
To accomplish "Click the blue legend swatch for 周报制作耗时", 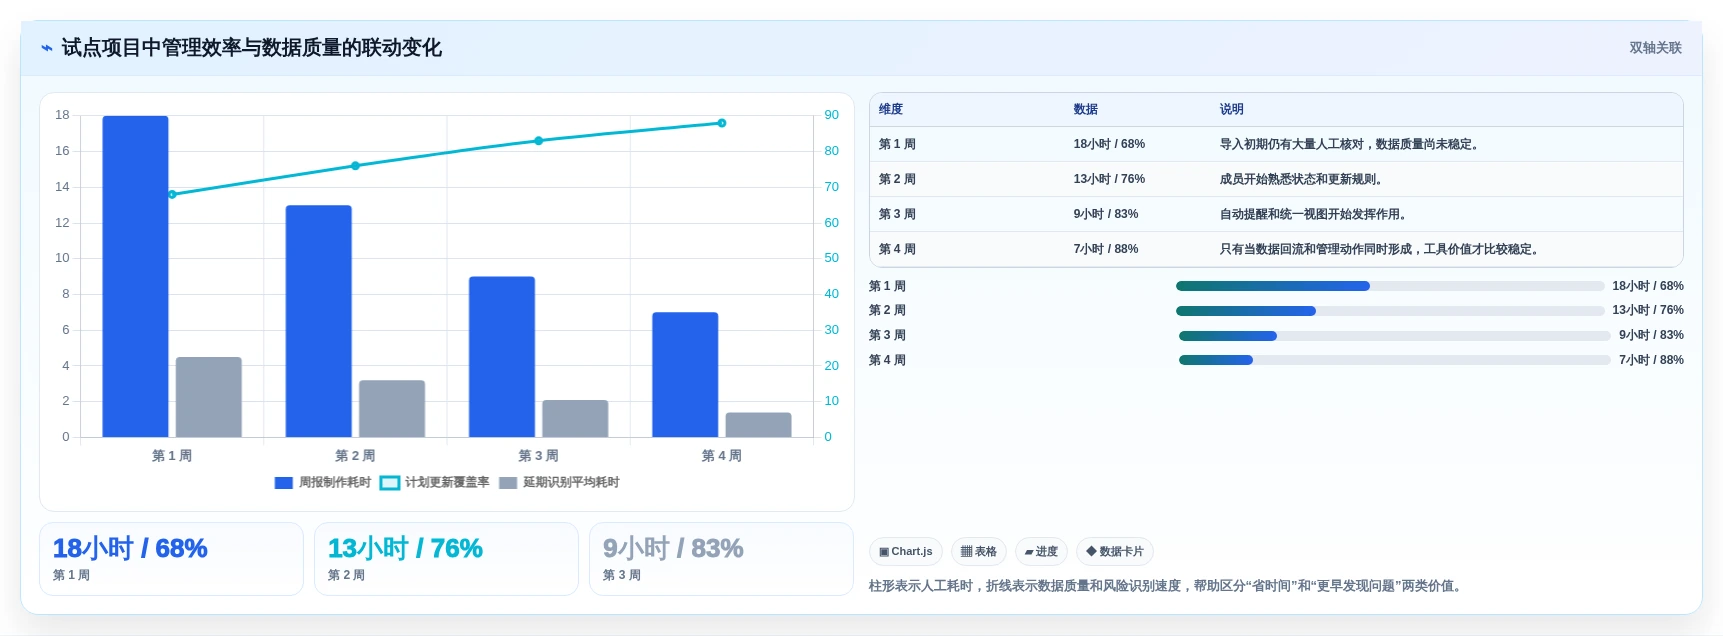I will click(284, 483).
